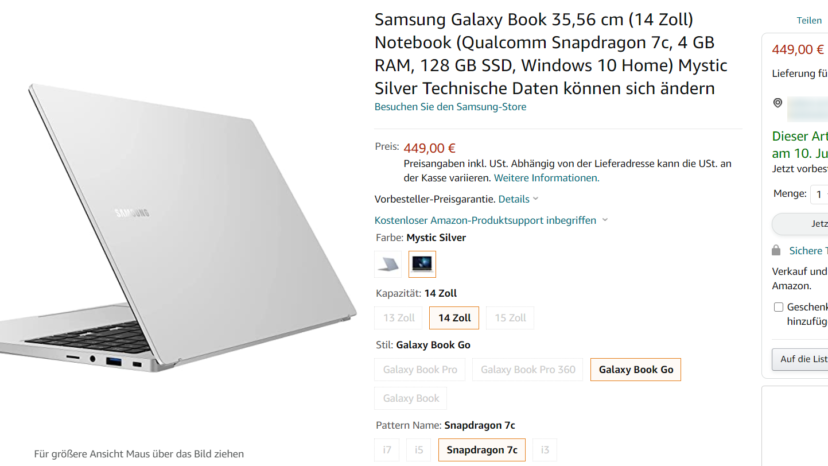Select the silver laptop color swatch
This screenshot has width=828, height=466.
click(388, 264)
